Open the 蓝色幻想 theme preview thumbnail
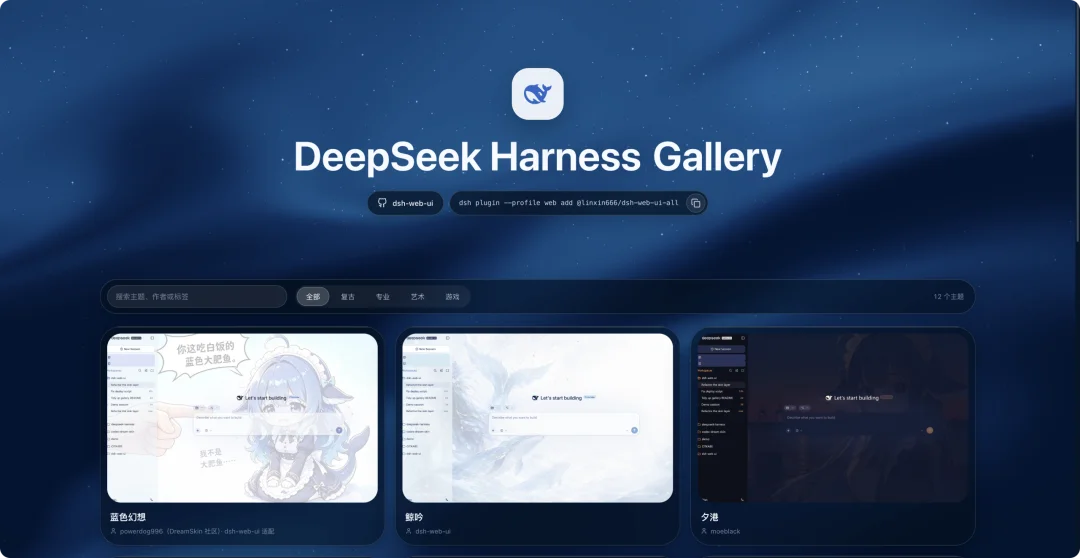Viewport: 1080px width, 558px height. 242,418
